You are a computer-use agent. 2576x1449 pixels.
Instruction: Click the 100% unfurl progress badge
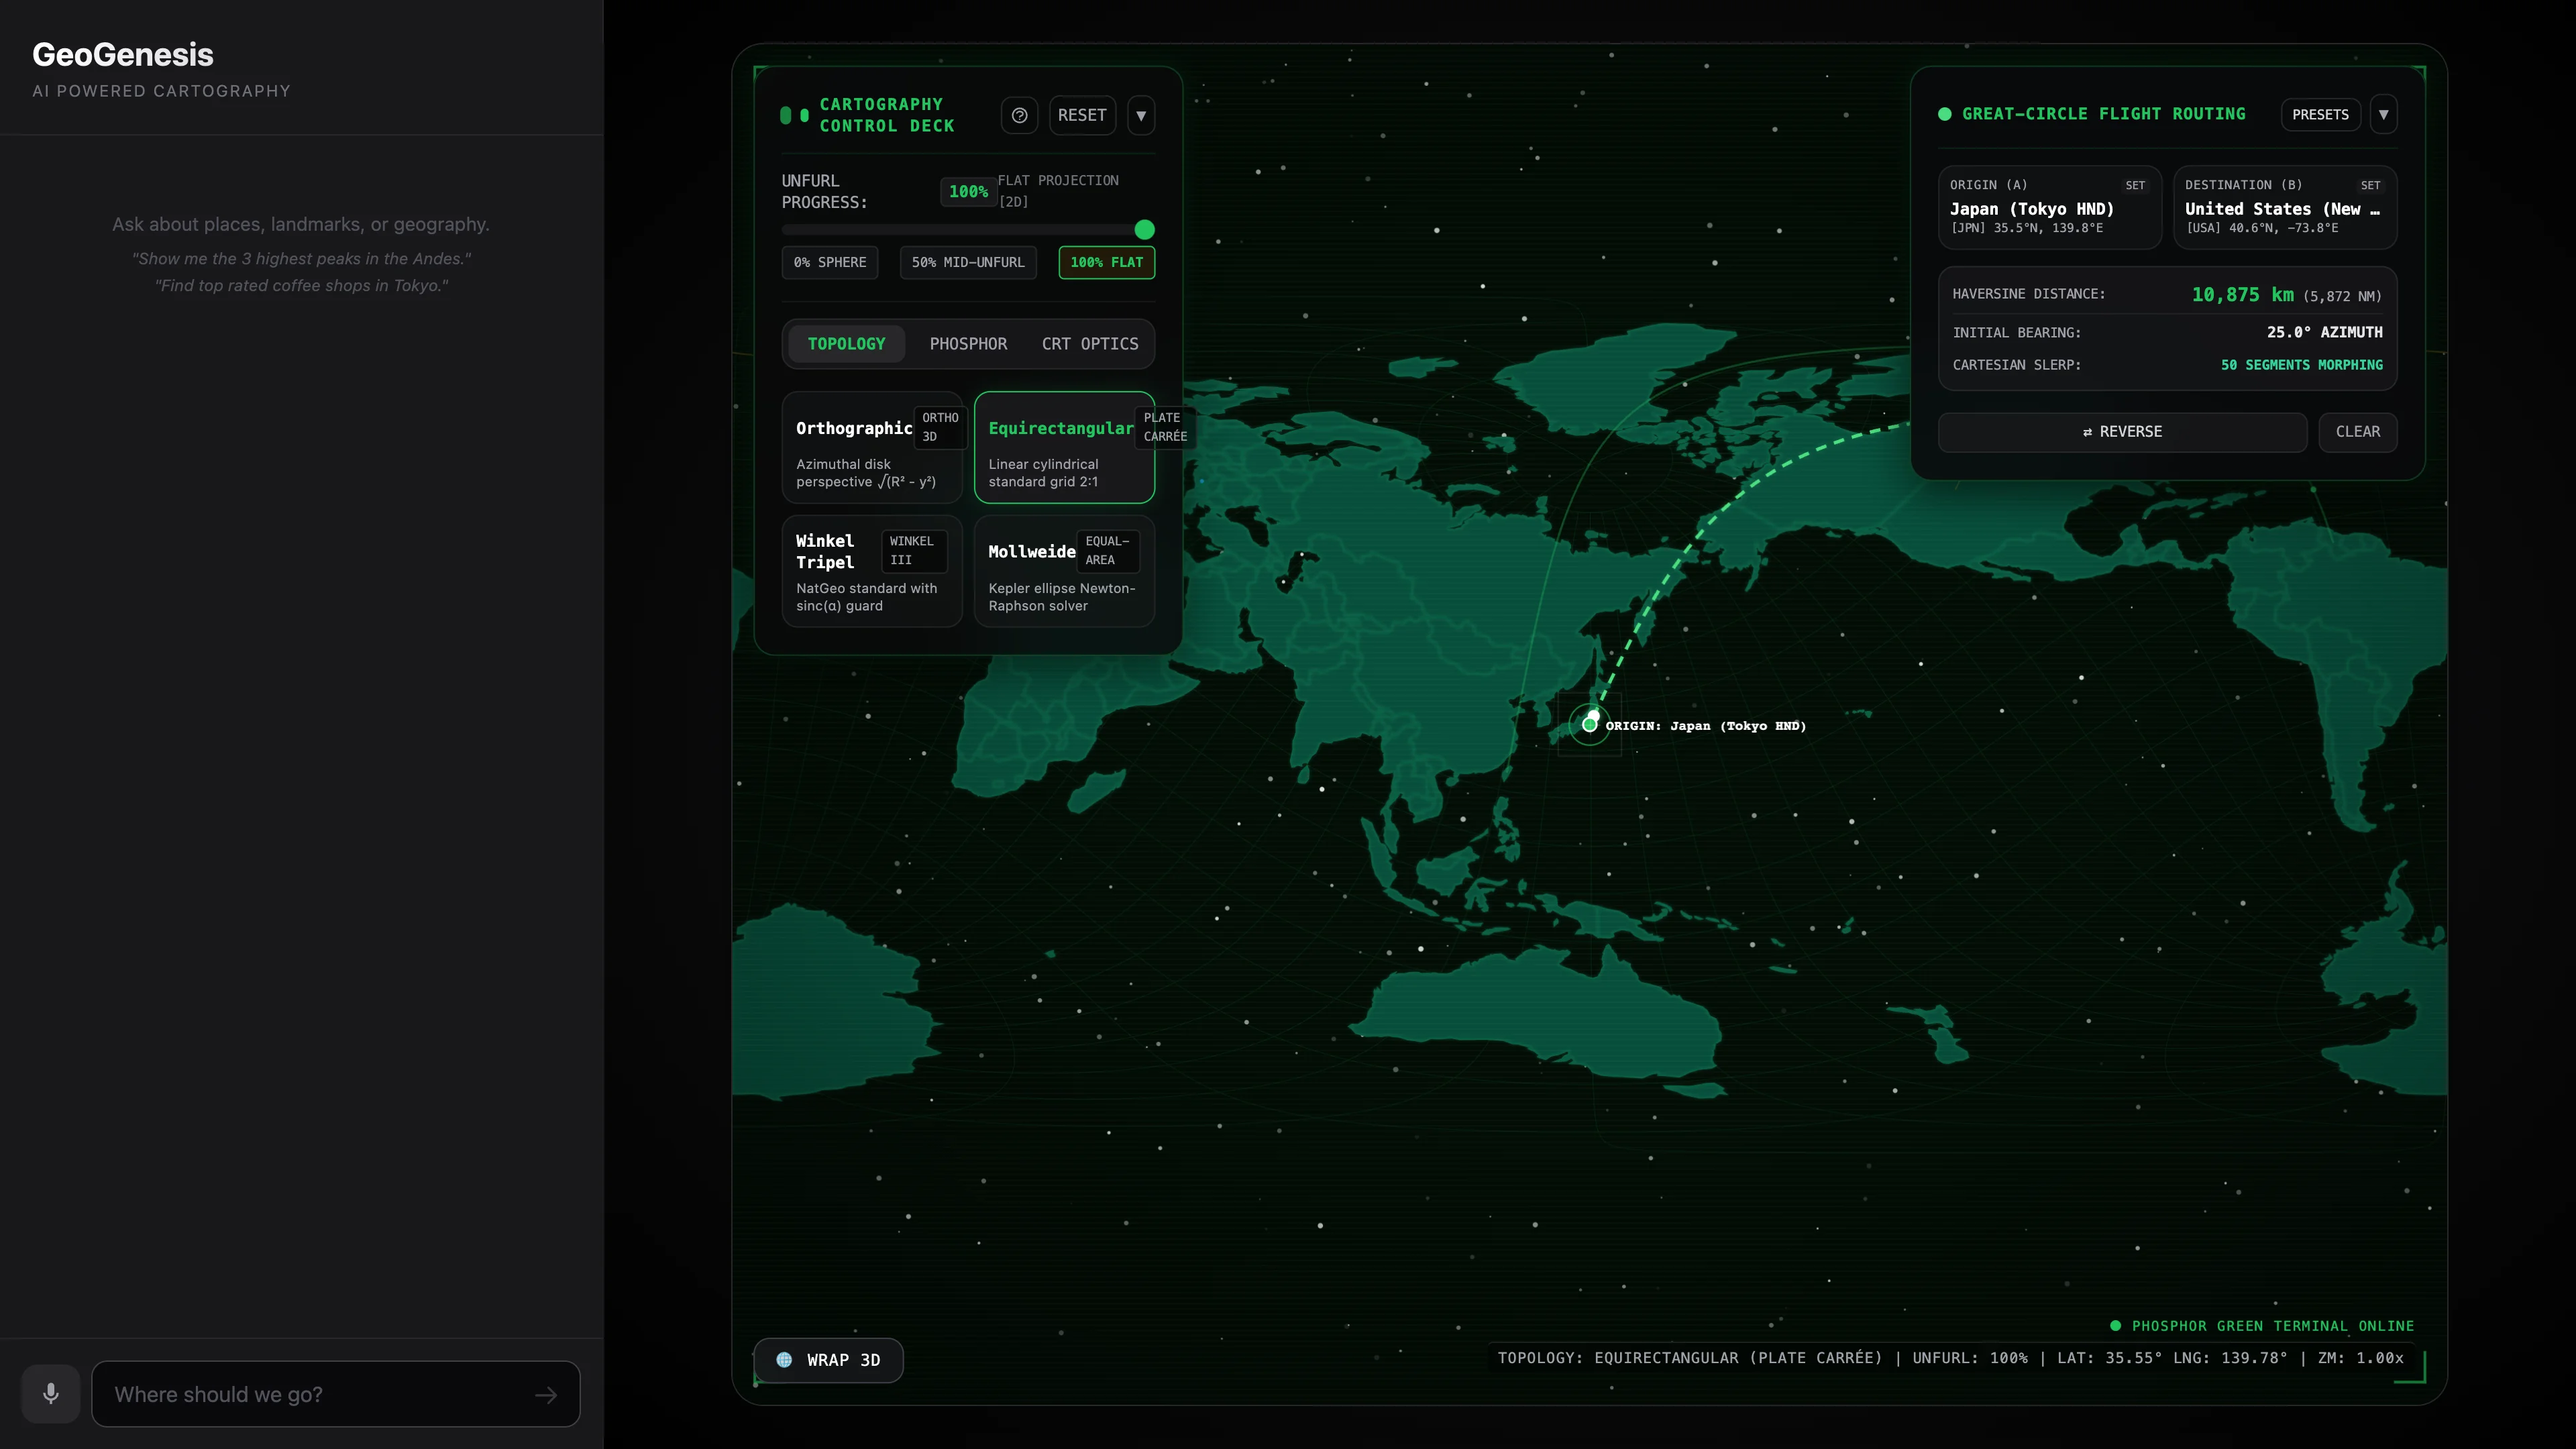click(x=968, y=191)
